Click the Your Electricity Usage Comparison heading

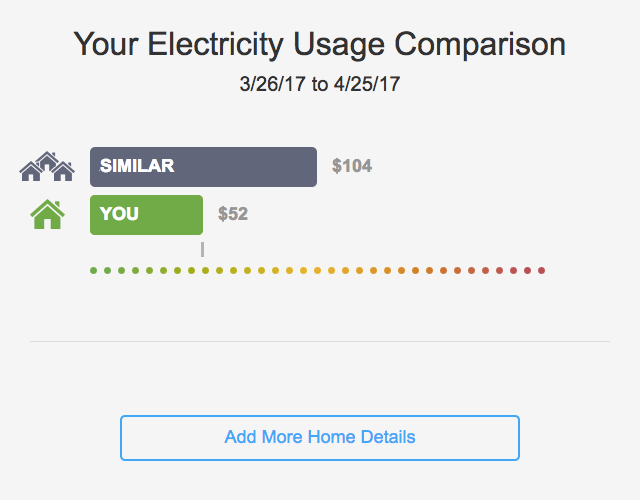click(320, 44)
